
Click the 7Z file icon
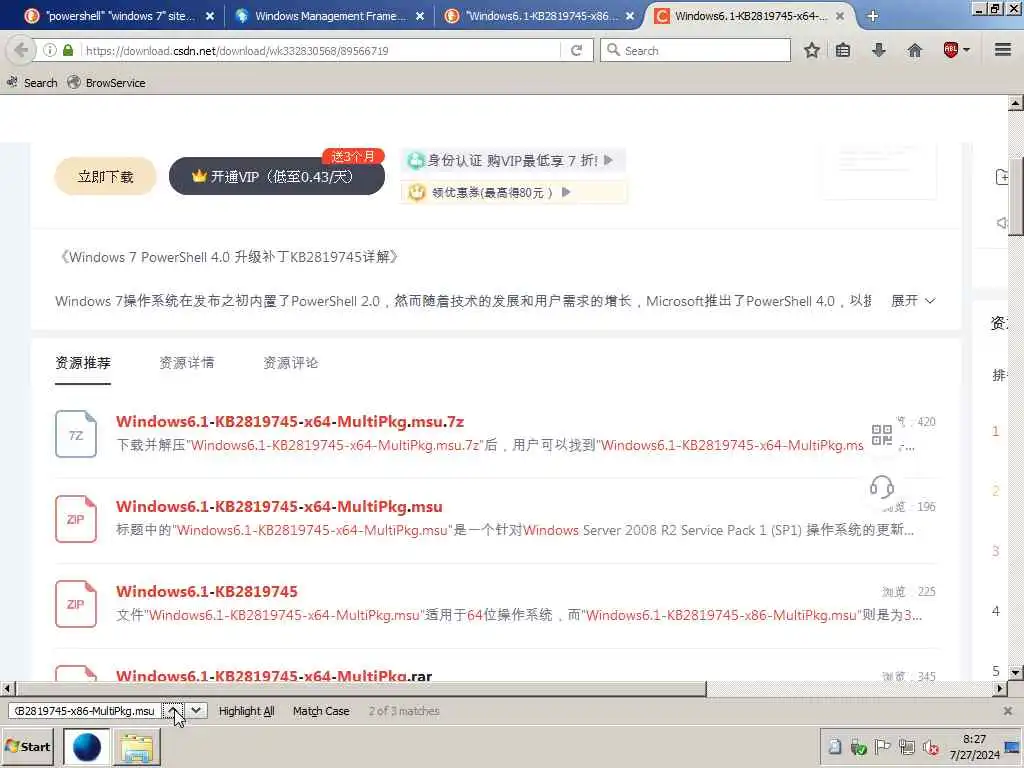pos(76,434)
